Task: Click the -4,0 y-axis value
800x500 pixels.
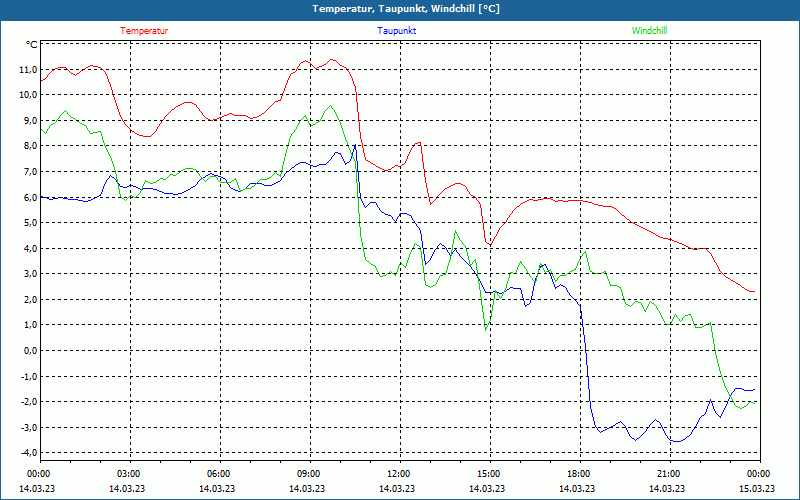Action: [x=29, y=453]
